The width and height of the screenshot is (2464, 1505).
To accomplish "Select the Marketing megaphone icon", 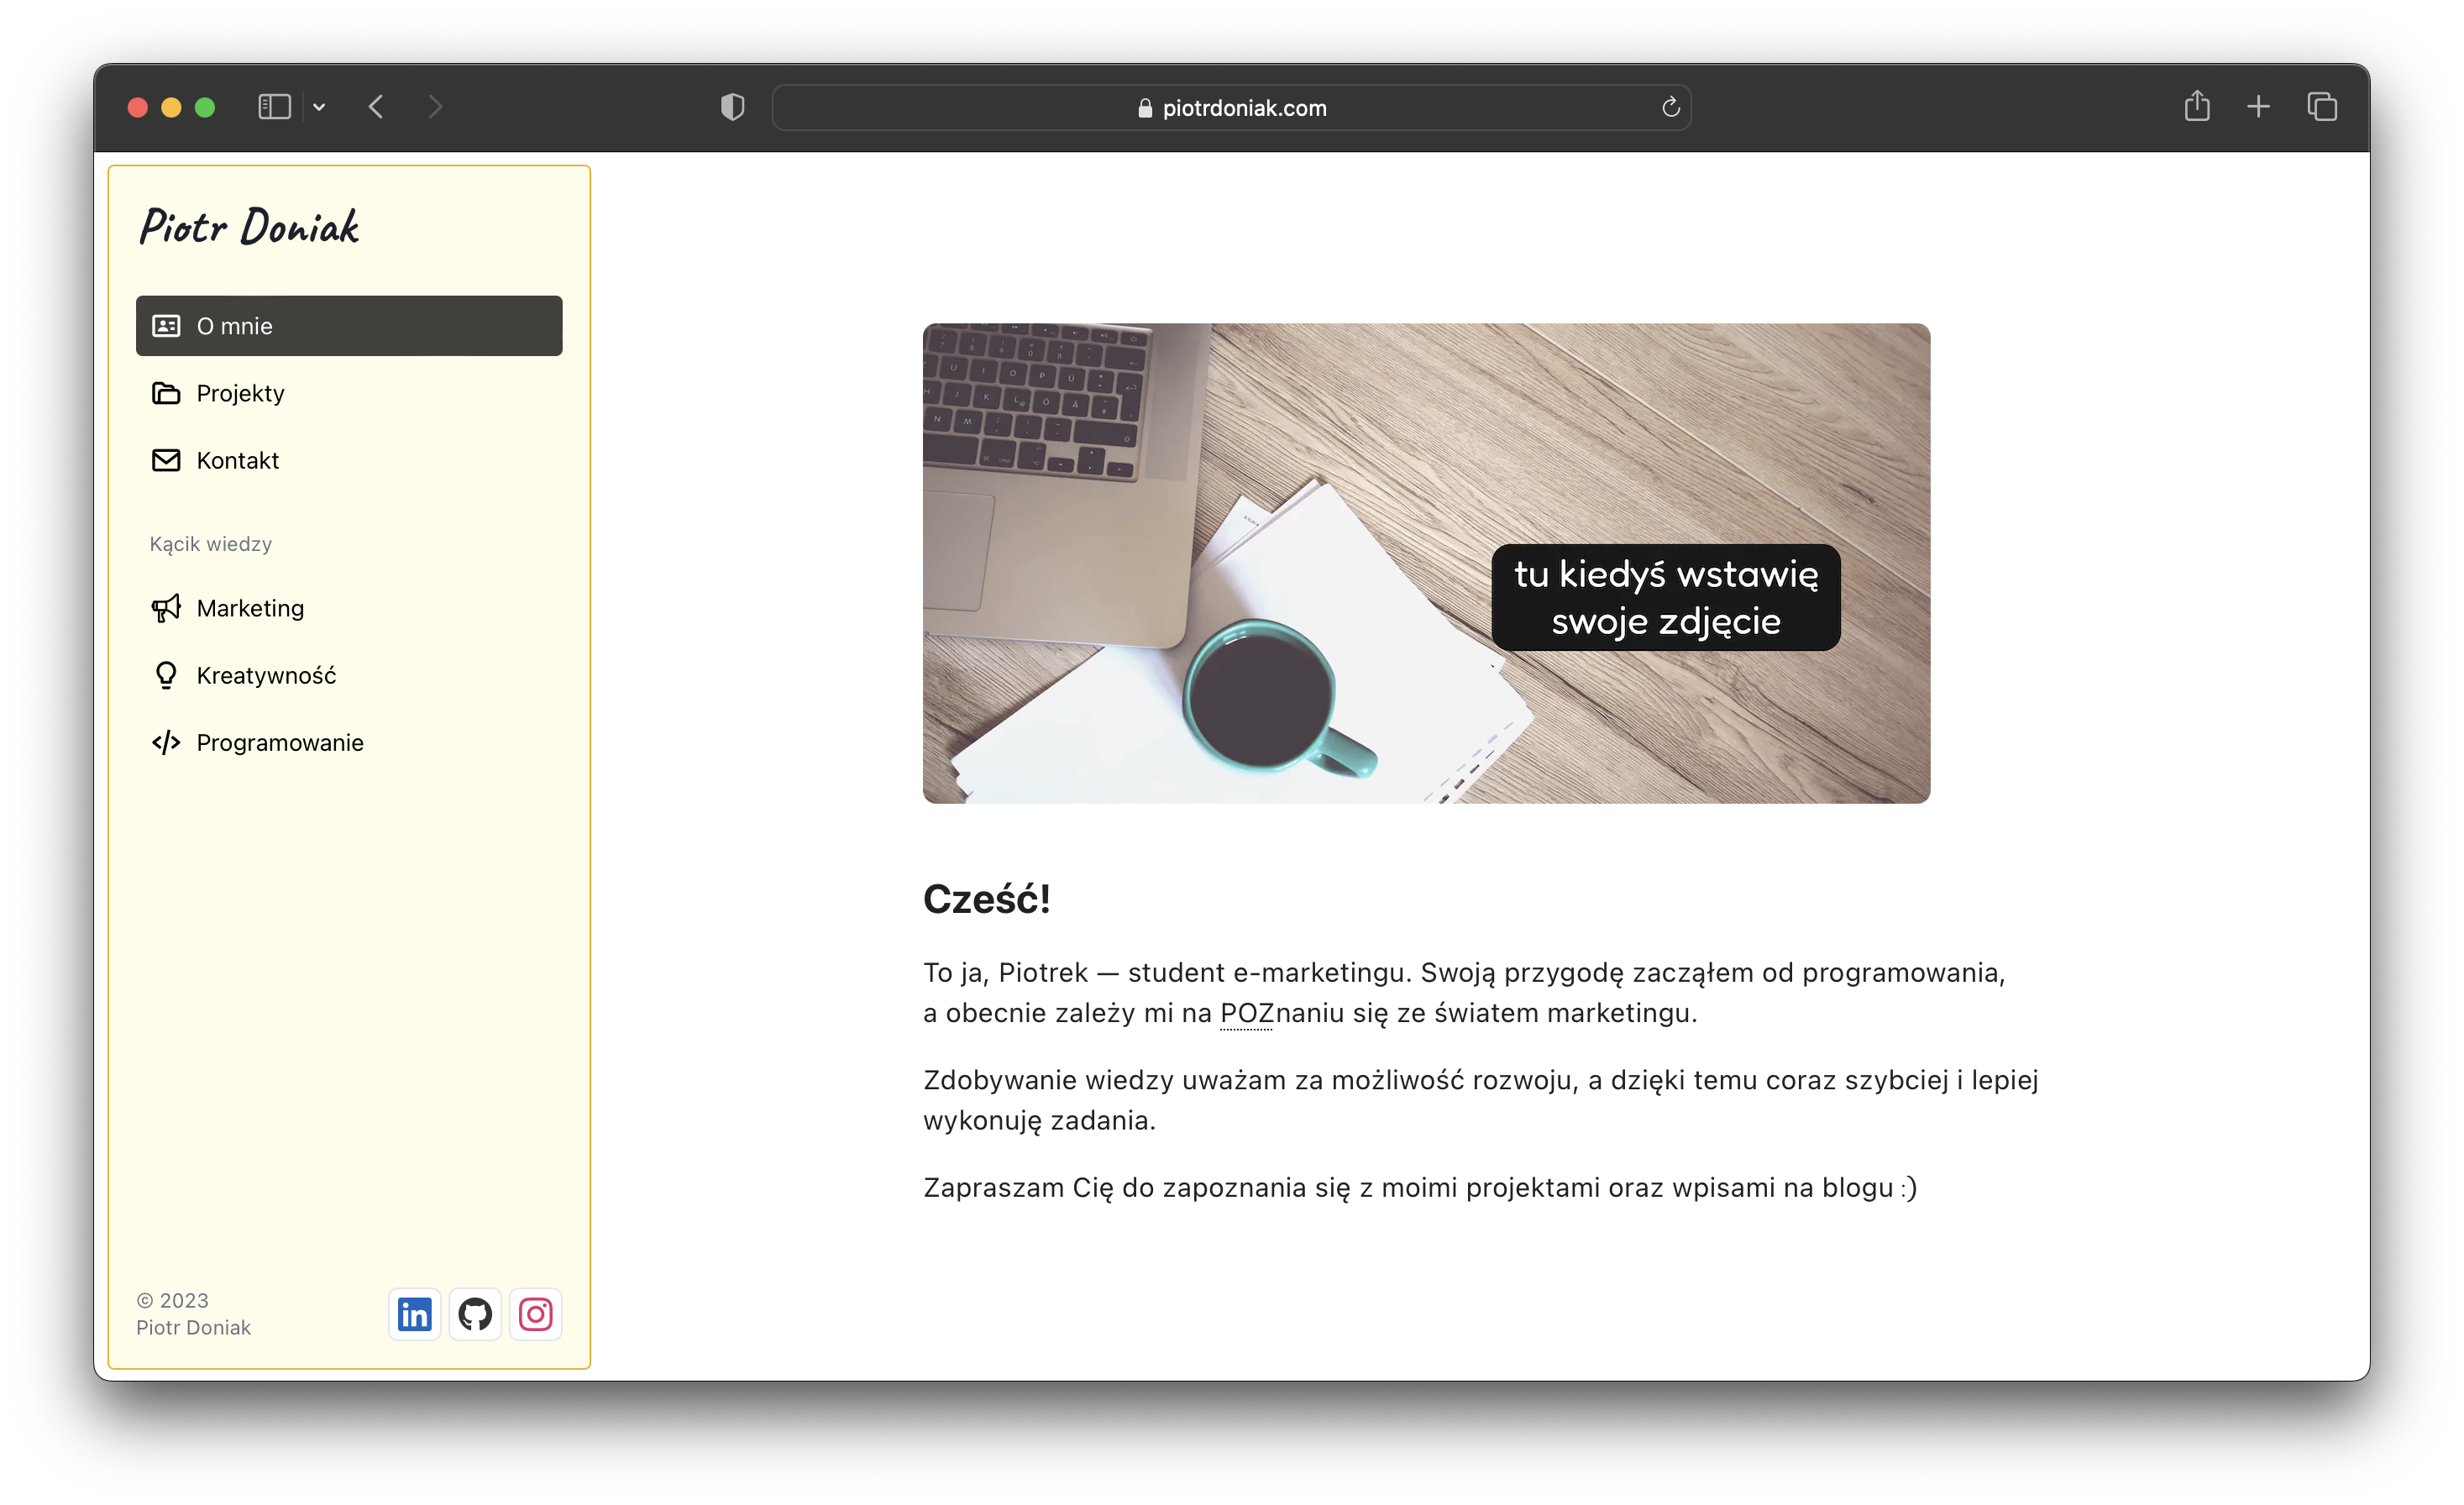I will pos(166,608).
